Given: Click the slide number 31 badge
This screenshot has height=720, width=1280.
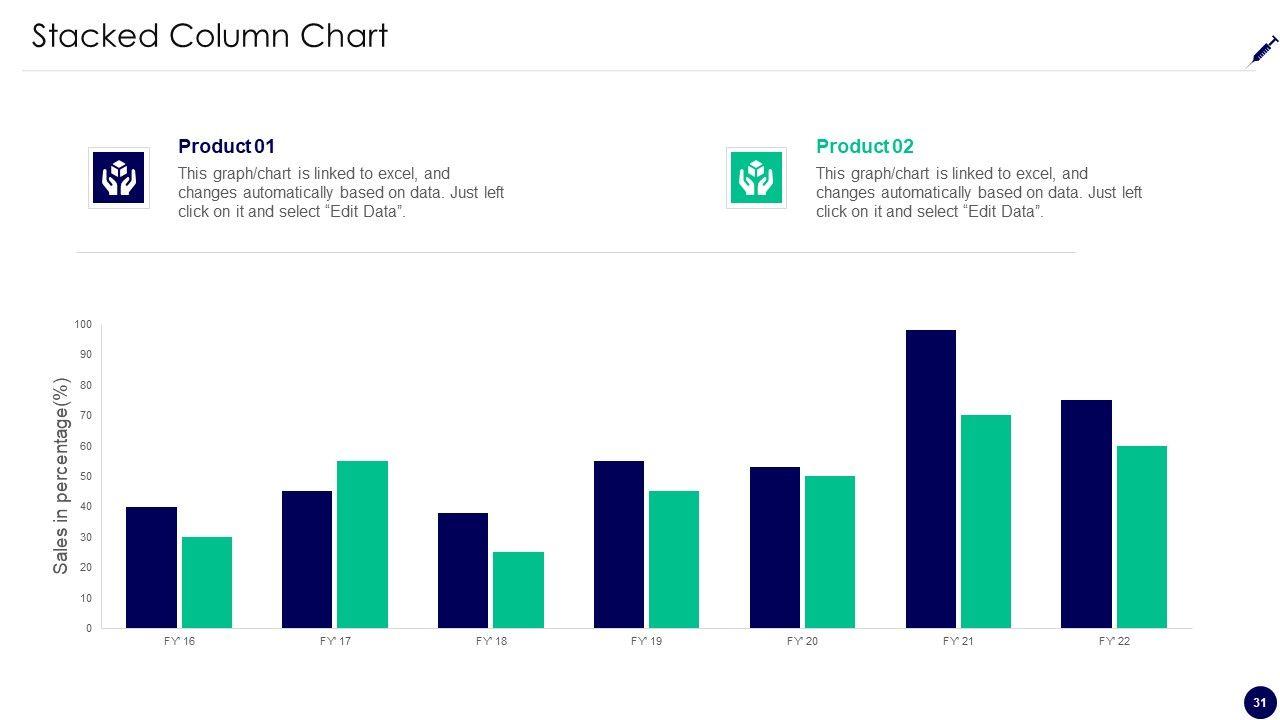Looking at the screenshot, I should (1260, 703).
